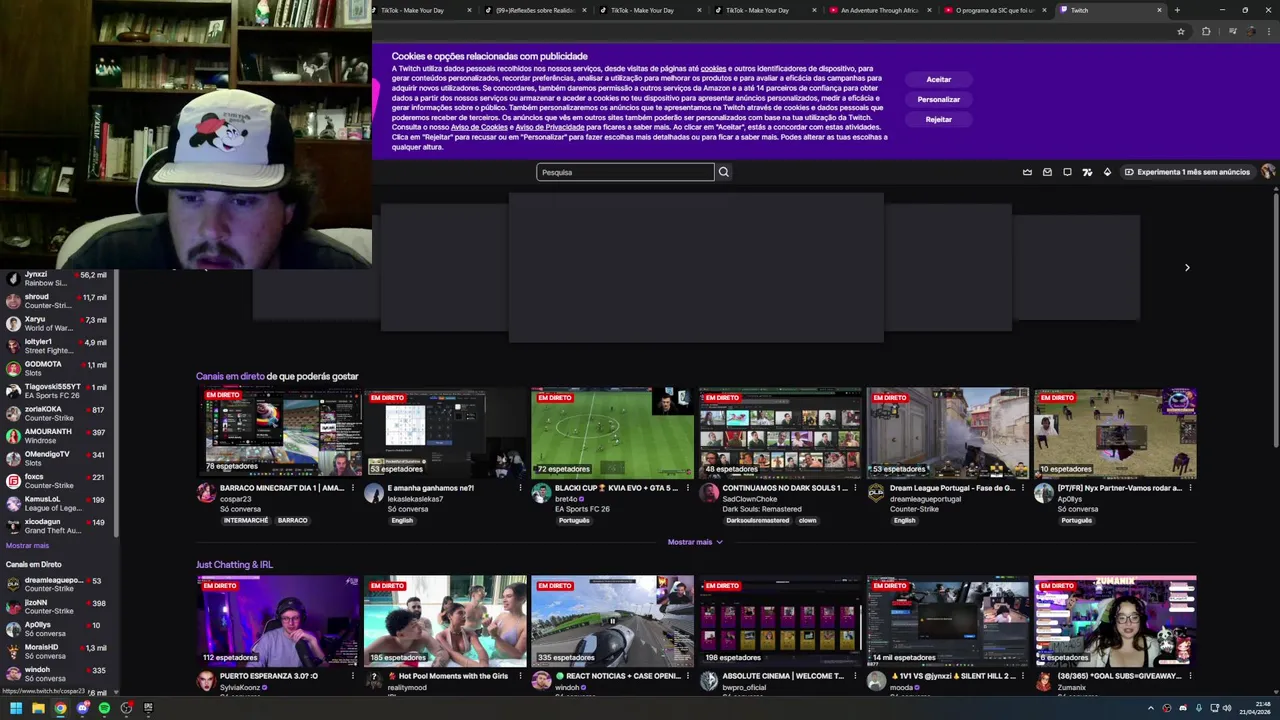Viewport: 1280px width, 720px height.
Task: Open options menu for BARRACO MINECRAFT stream
Action: point(352,488)
